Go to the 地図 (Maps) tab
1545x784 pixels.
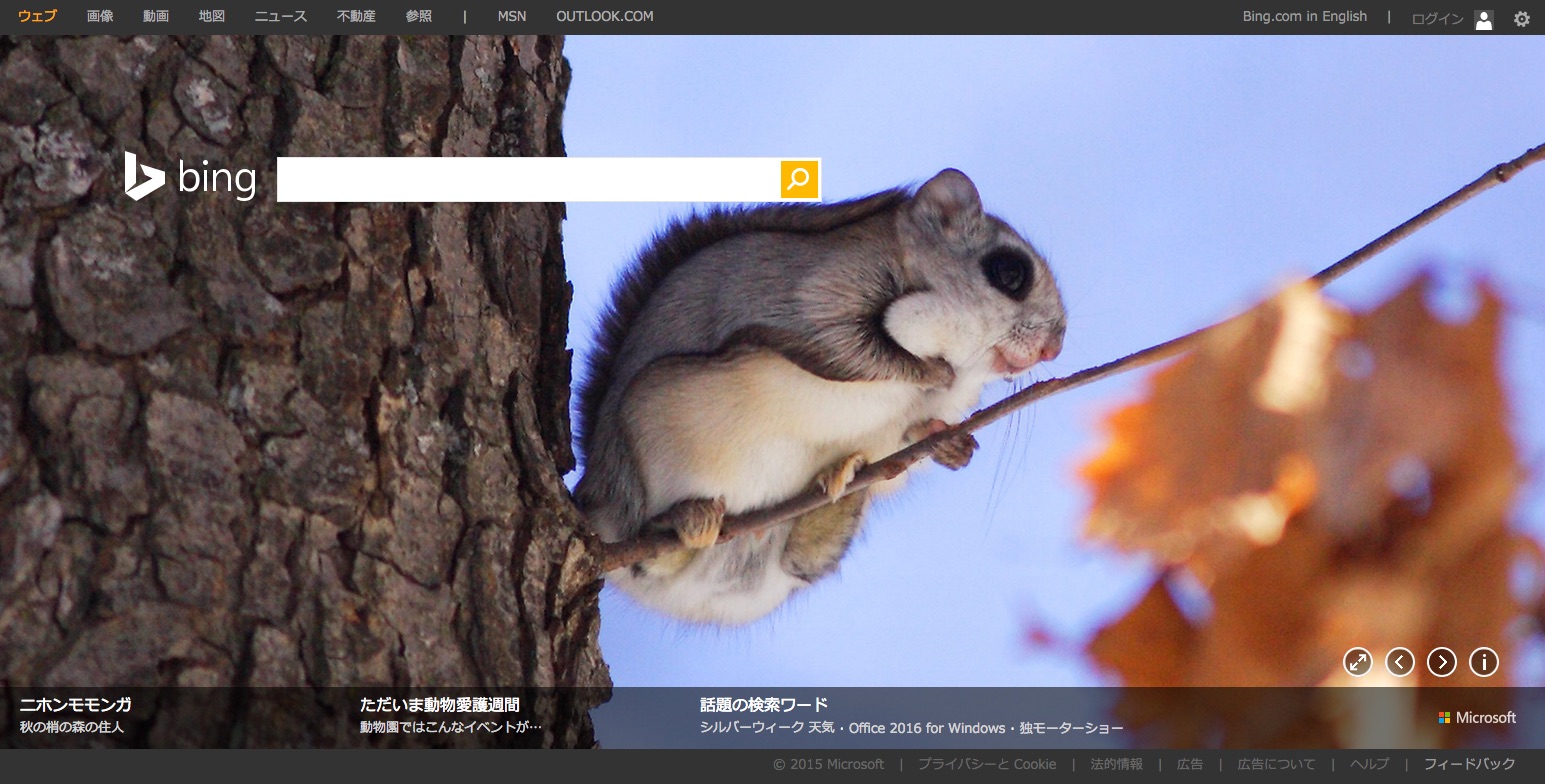(x=212, y=17)
